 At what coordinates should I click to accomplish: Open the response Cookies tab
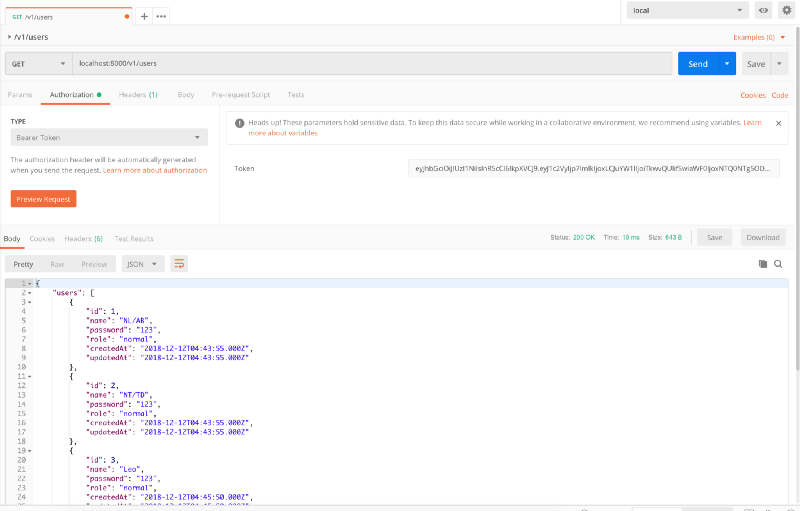pyautogui.click(x=42, y=239)
